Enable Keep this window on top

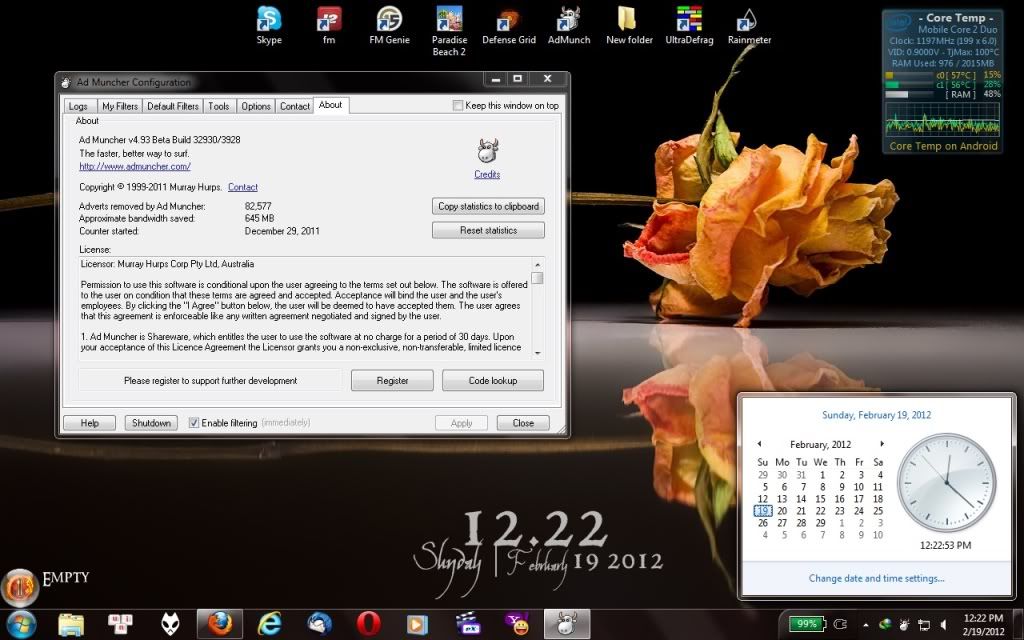458,105
